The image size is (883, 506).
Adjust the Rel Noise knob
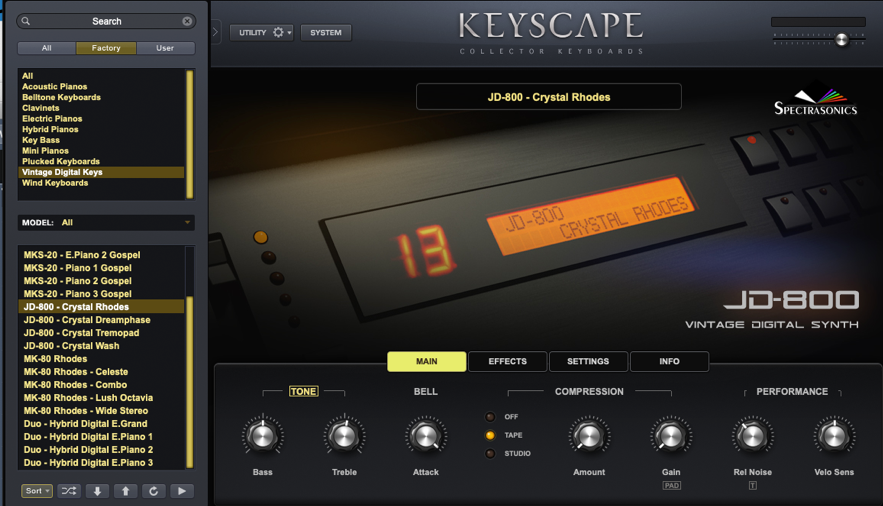752,436
